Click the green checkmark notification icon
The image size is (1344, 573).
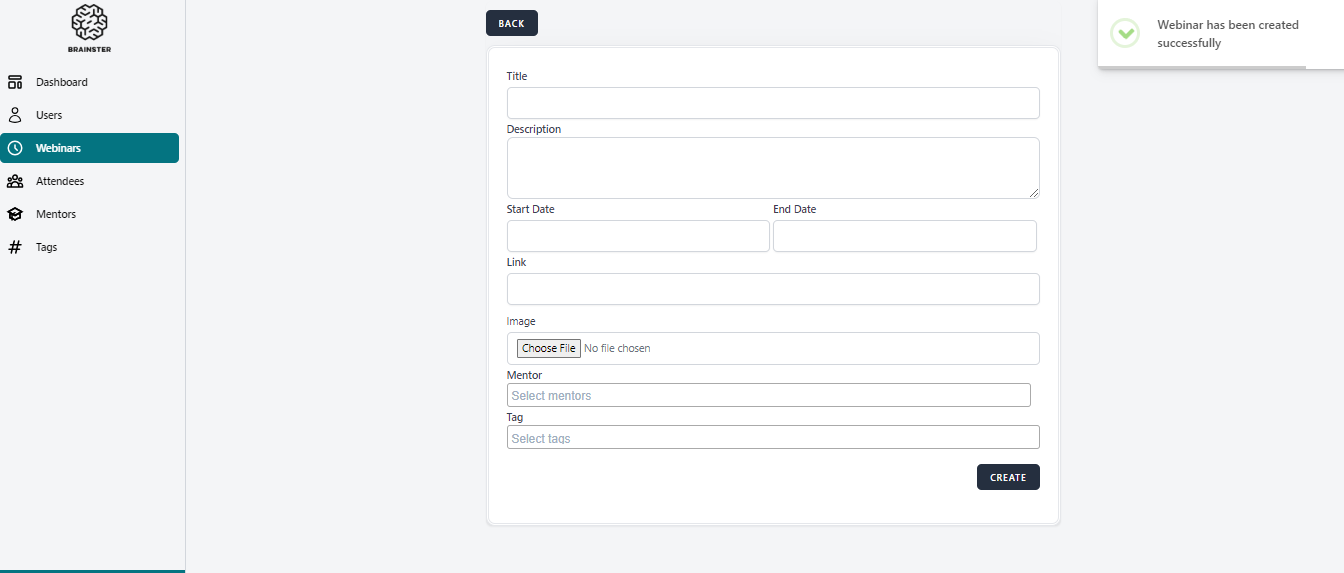click(x=1126, y=33)
